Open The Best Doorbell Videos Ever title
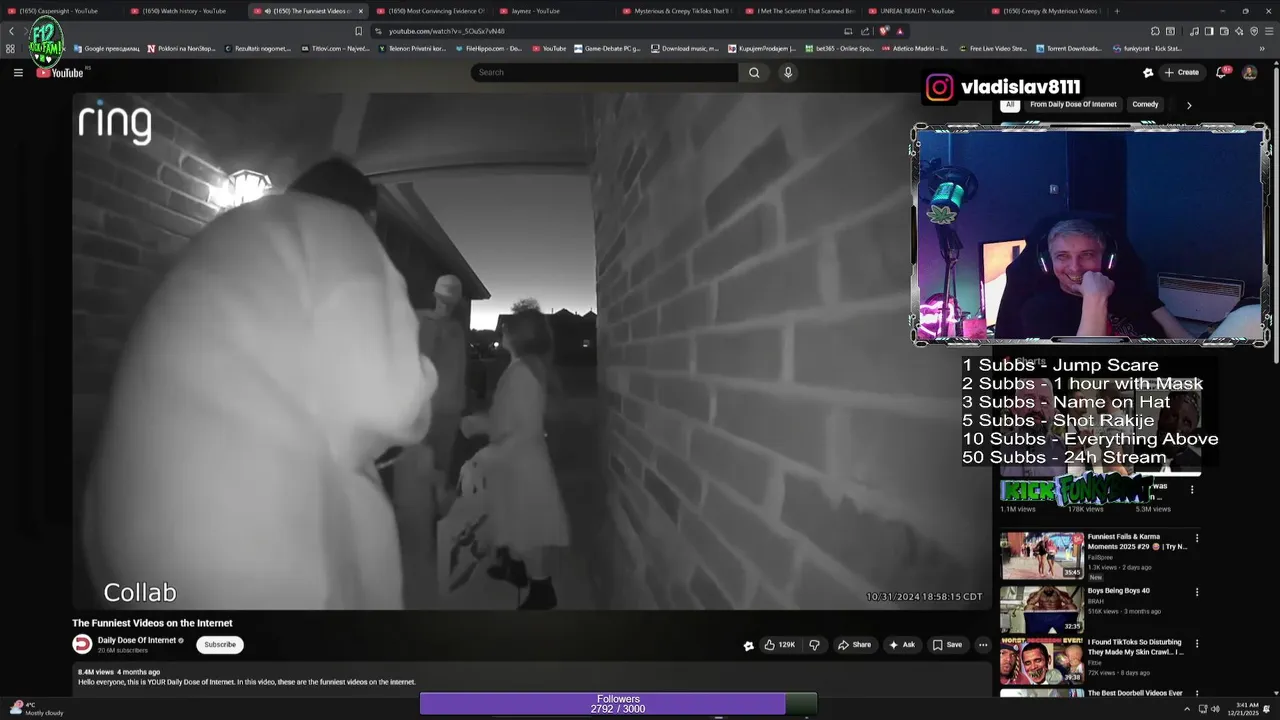Image resolution: width=1280 pixels, height=720 pixels. click(x=1135, y=693)
